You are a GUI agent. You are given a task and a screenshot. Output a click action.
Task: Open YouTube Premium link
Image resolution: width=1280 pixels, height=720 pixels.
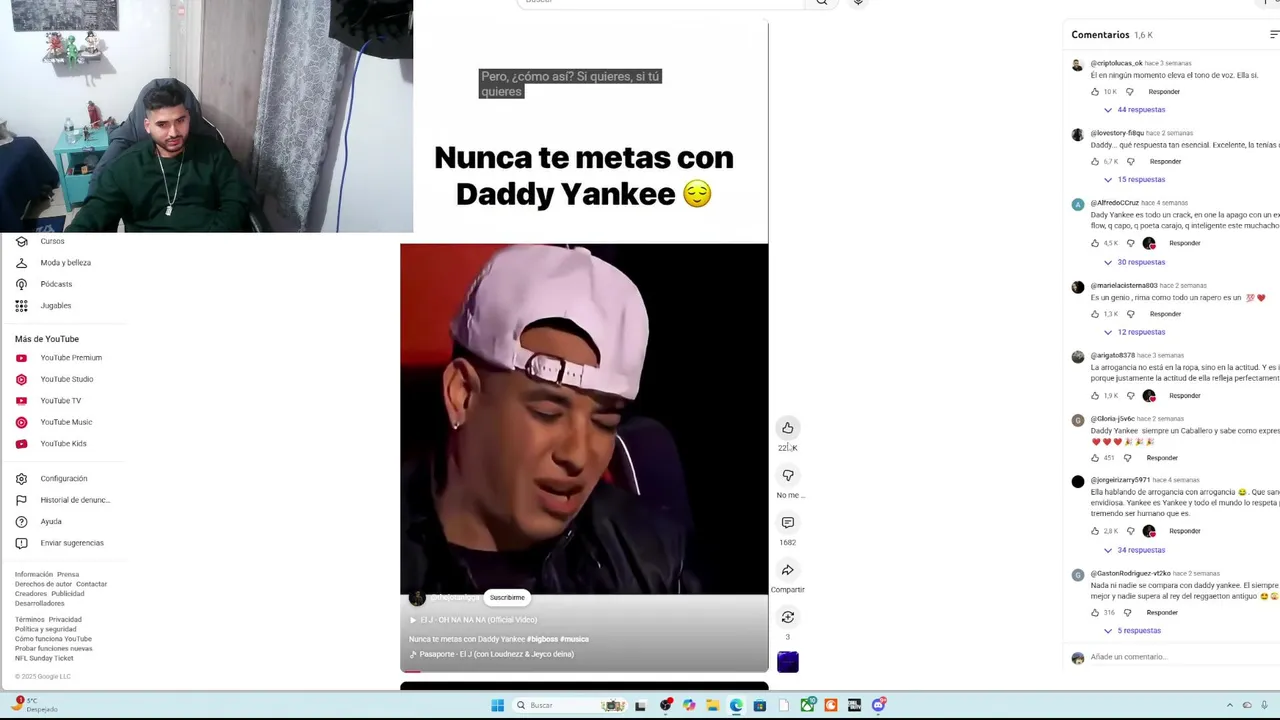70,358
